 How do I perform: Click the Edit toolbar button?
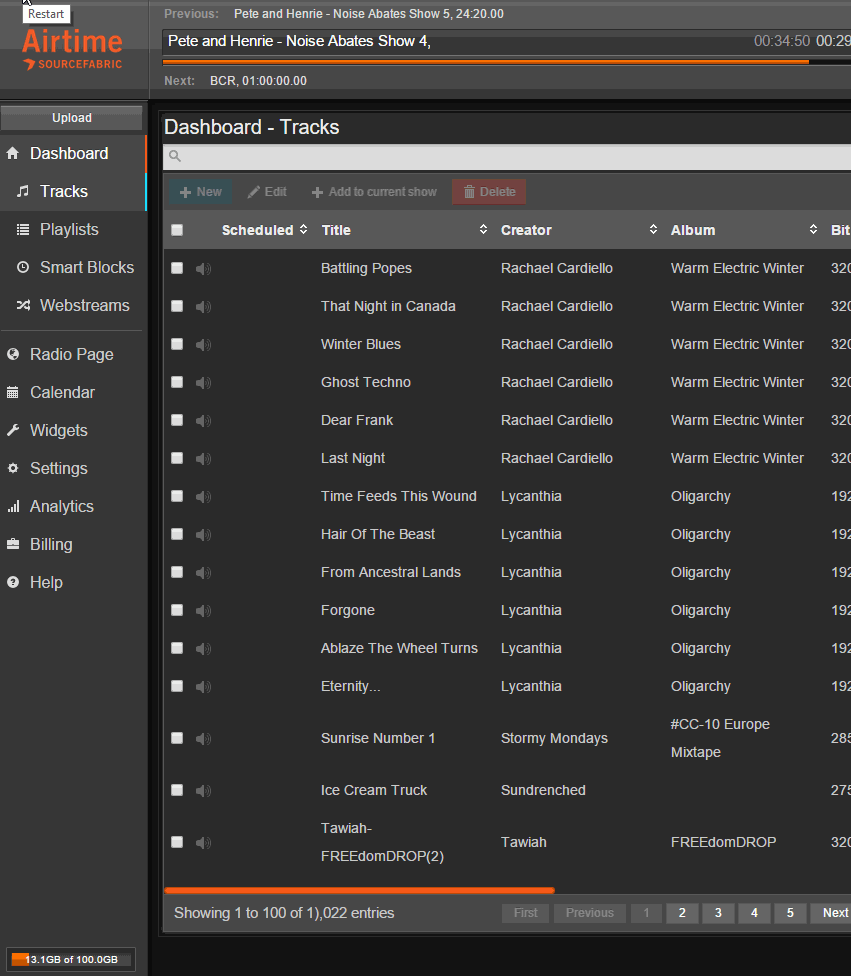pyautogui.click(x=267, y=192)
